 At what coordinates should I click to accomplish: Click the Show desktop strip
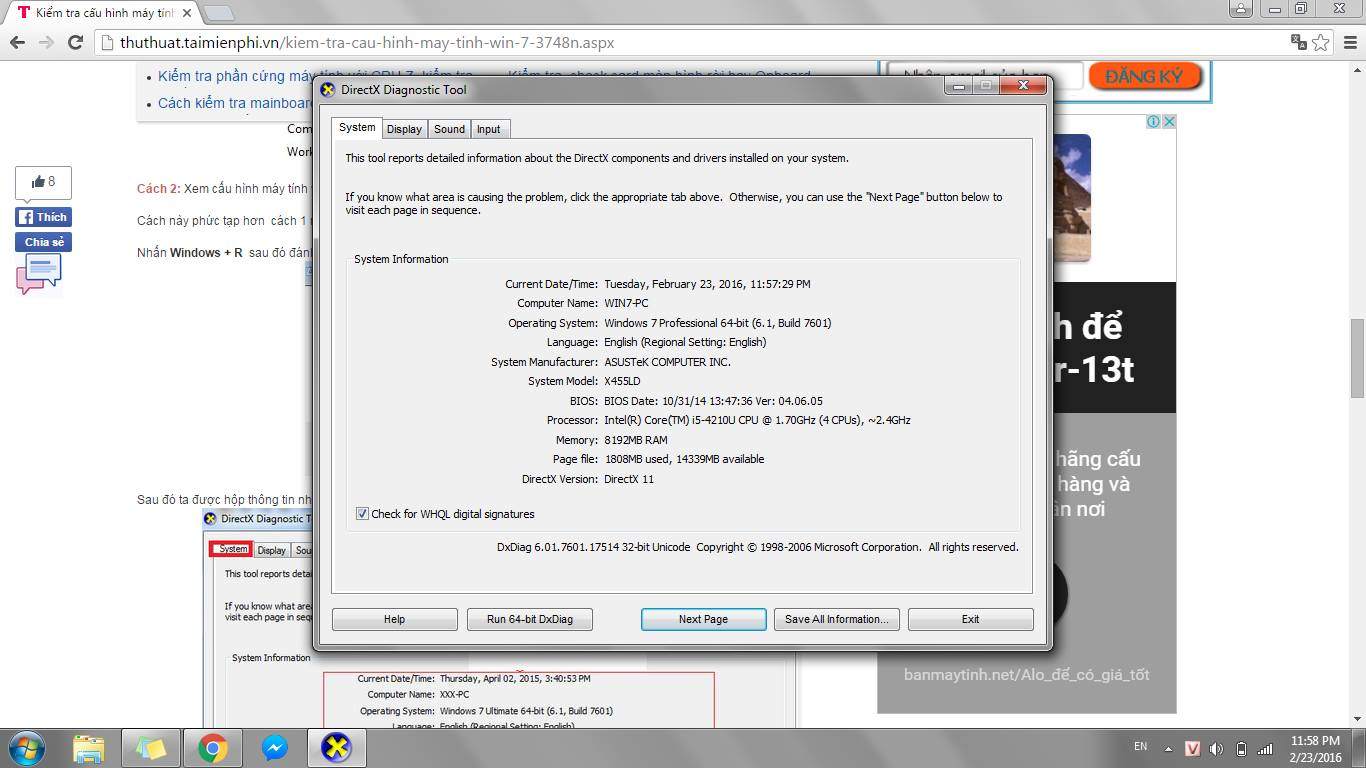(x=1359, y=748)
